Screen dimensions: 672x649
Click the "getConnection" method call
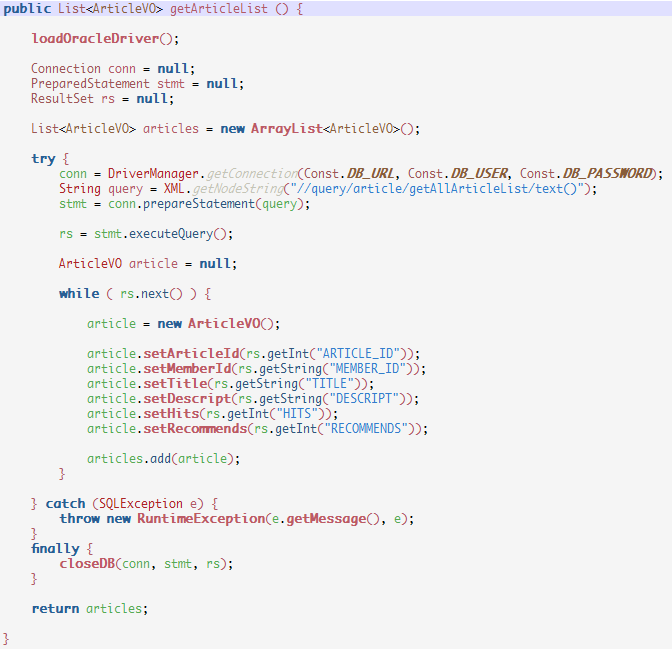point(252,174)
